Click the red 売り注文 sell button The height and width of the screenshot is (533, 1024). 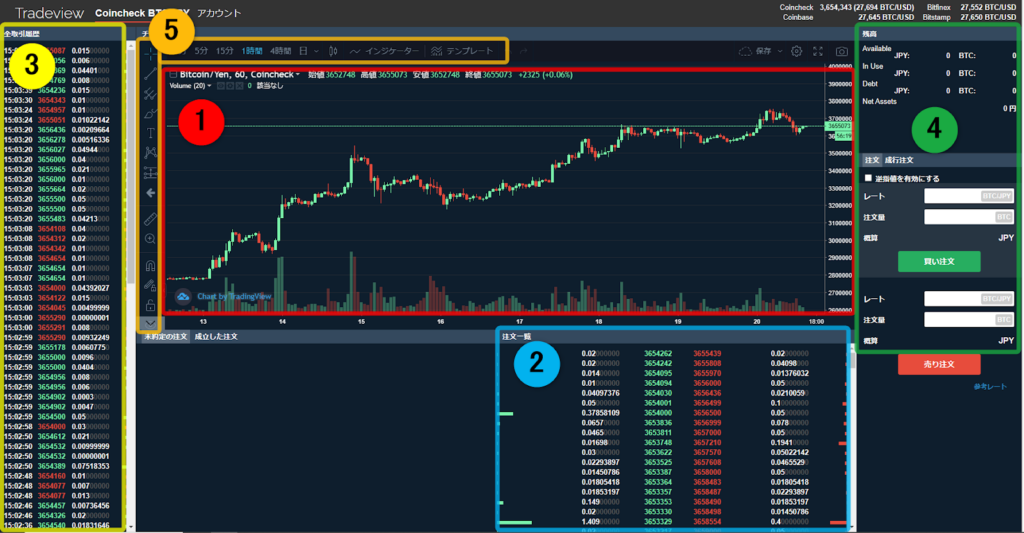pyautogui.click(x=939, y=364)
